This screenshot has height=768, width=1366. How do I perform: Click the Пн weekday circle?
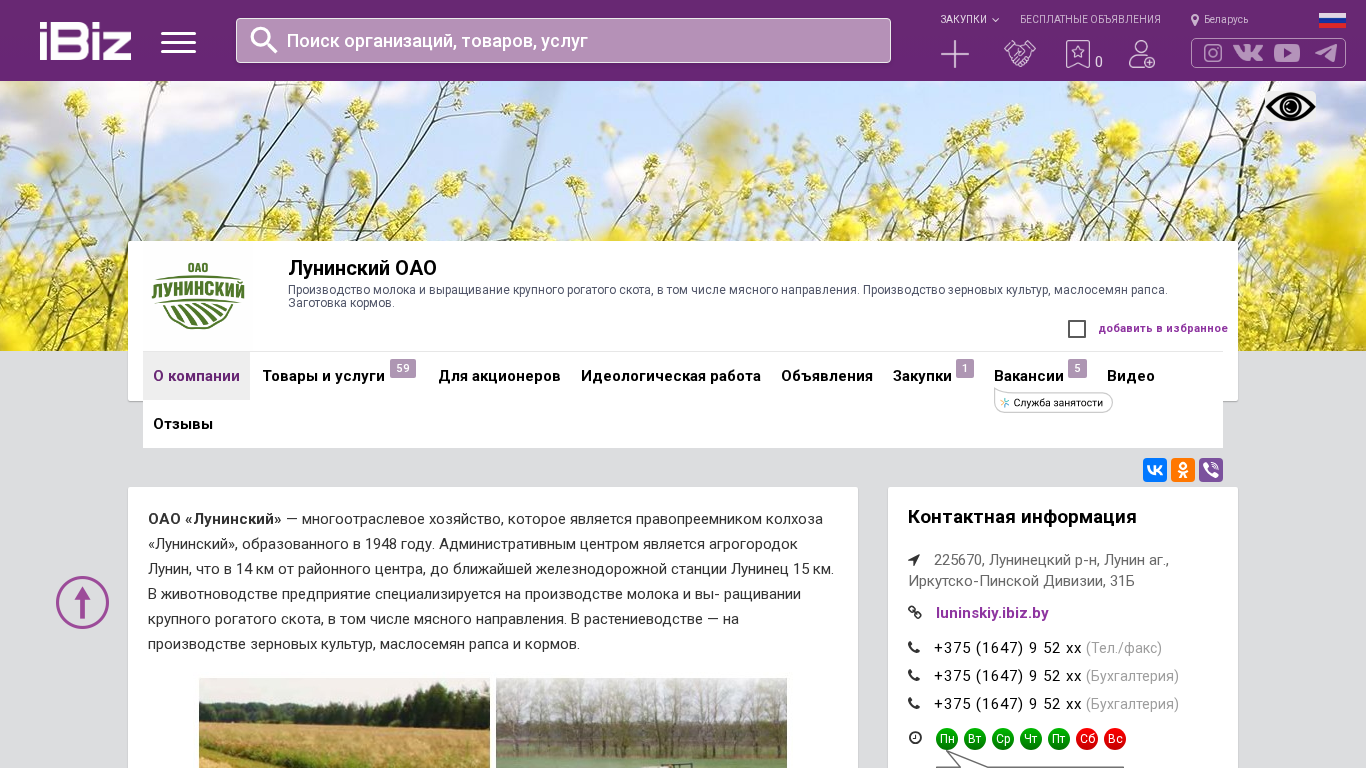click(947, 739)
